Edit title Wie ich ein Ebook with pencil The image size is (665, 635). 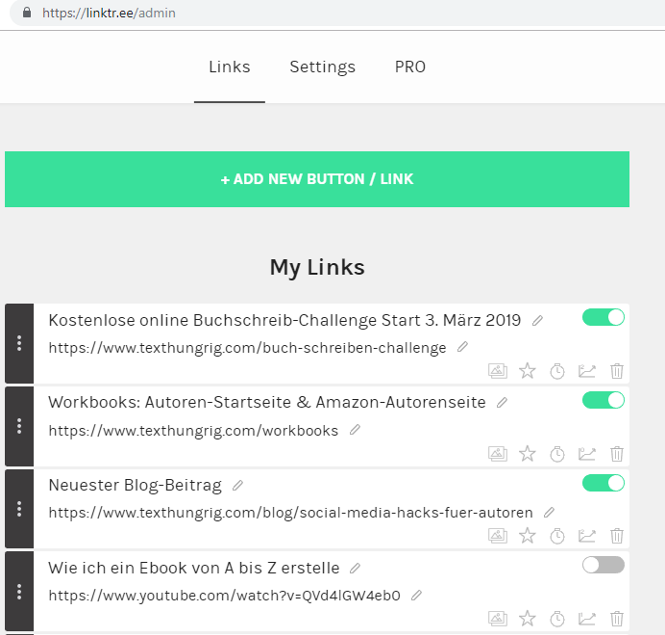coord(355,568)
